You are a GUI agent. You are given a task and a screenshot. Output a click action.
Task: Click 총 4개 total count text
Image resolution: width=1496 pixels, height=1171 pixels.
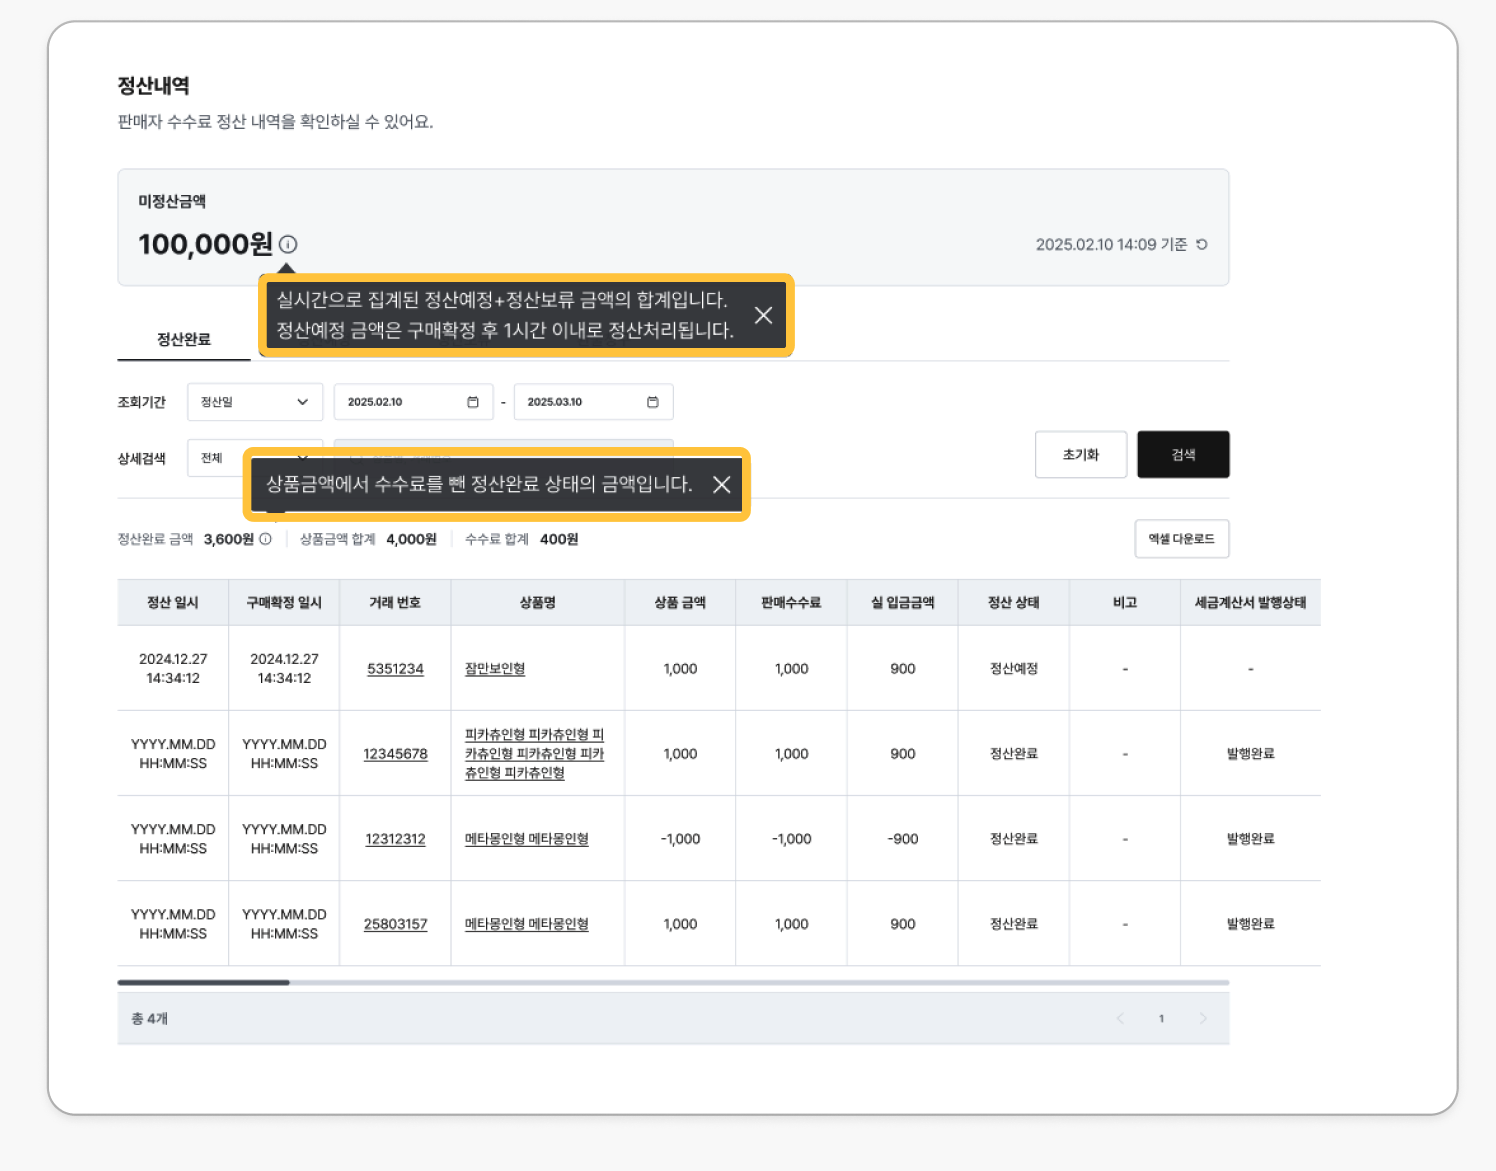coord(150,1019)
